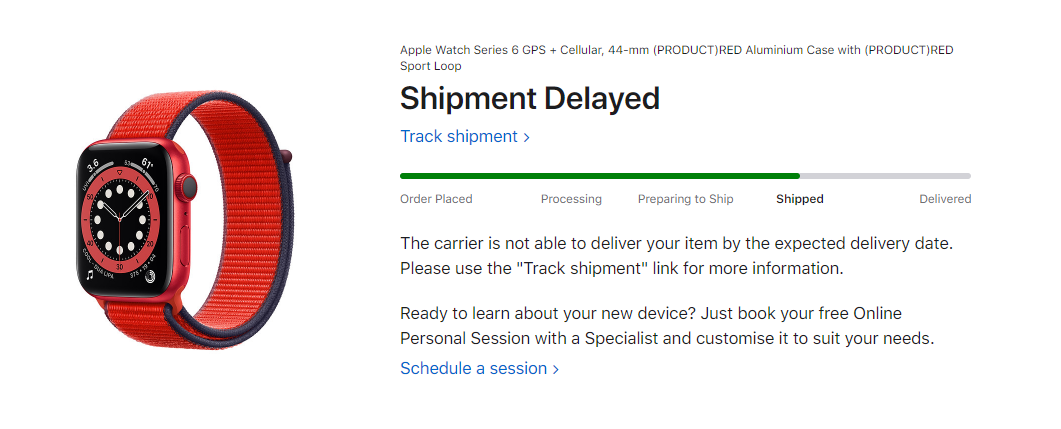Select the bold Shipped status step
Screen dimensions: 1061x429
(800, 199)
